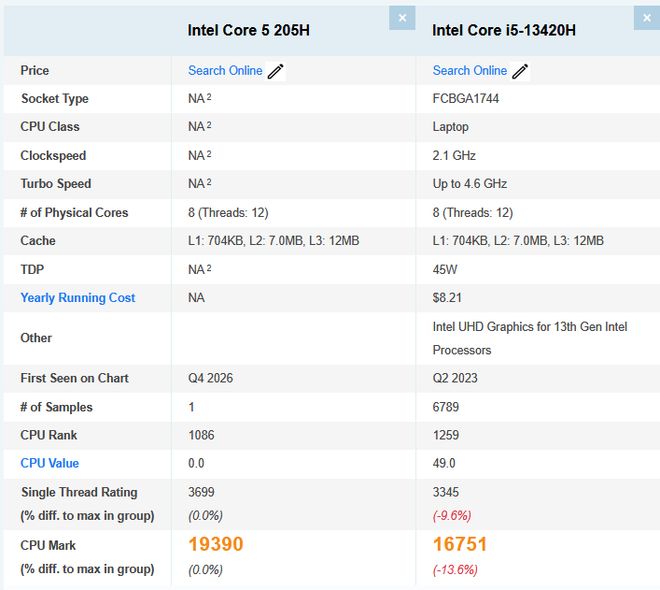Click the Q2 2023 first seen value

click(x=455, y=378)
